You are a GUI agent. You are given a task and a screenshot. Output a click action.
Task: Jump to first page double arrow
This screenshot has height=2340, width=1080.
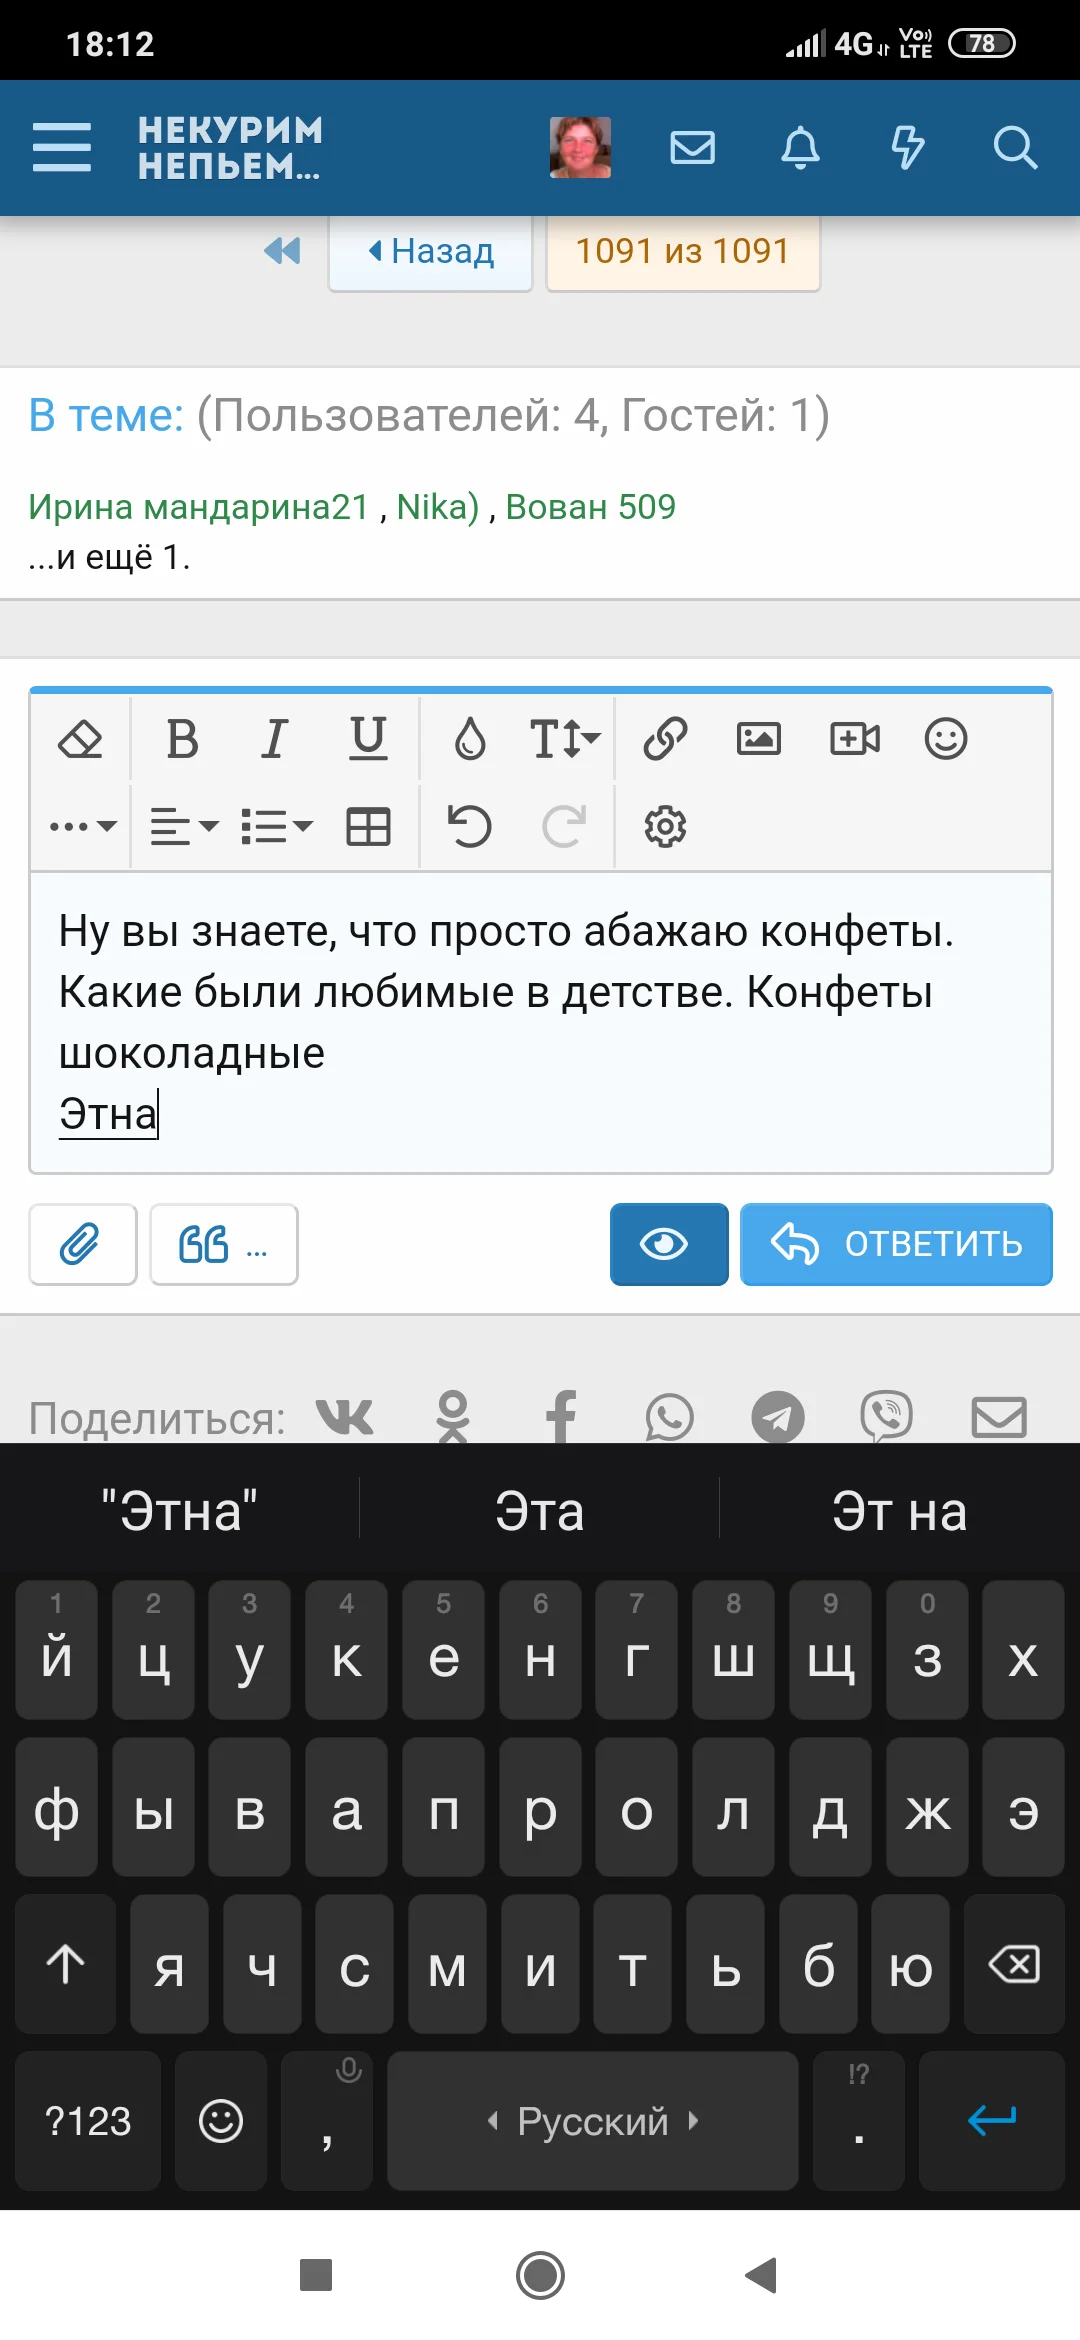coord(282,250)
